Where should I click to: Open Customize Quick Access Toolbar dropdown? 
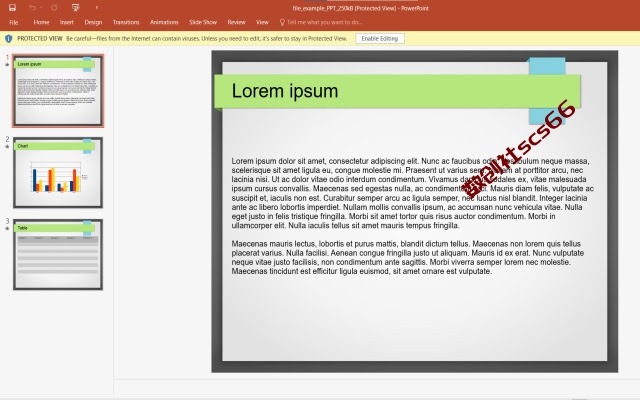coord(97,7)
